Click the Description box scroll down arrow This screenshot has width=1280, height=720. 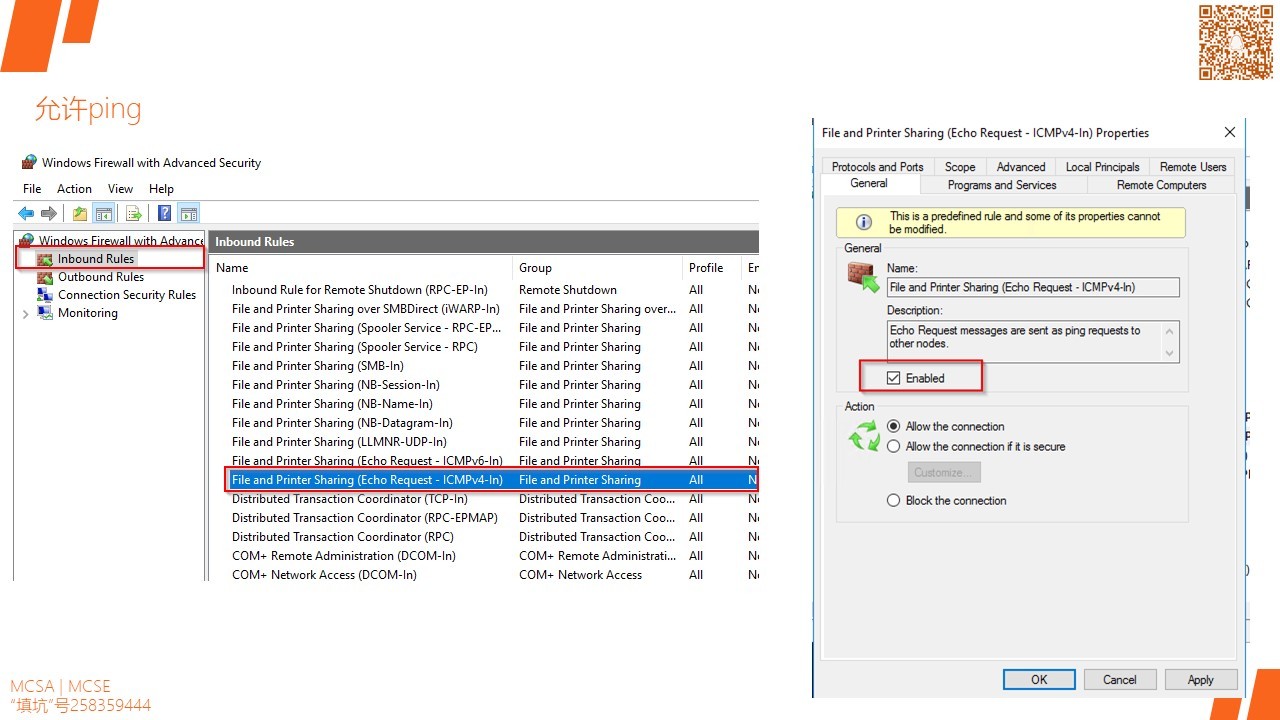click(x=1170, y=353)
